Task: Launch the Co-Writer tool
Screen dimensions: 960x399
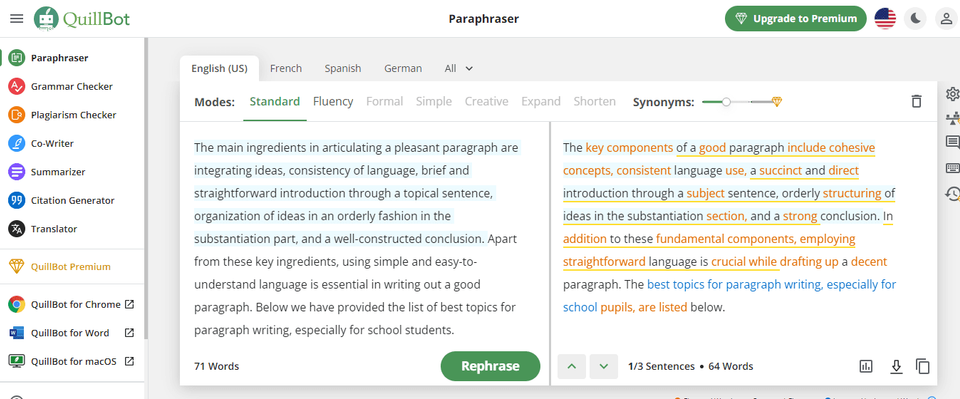Action: click(x=52, y=143)
